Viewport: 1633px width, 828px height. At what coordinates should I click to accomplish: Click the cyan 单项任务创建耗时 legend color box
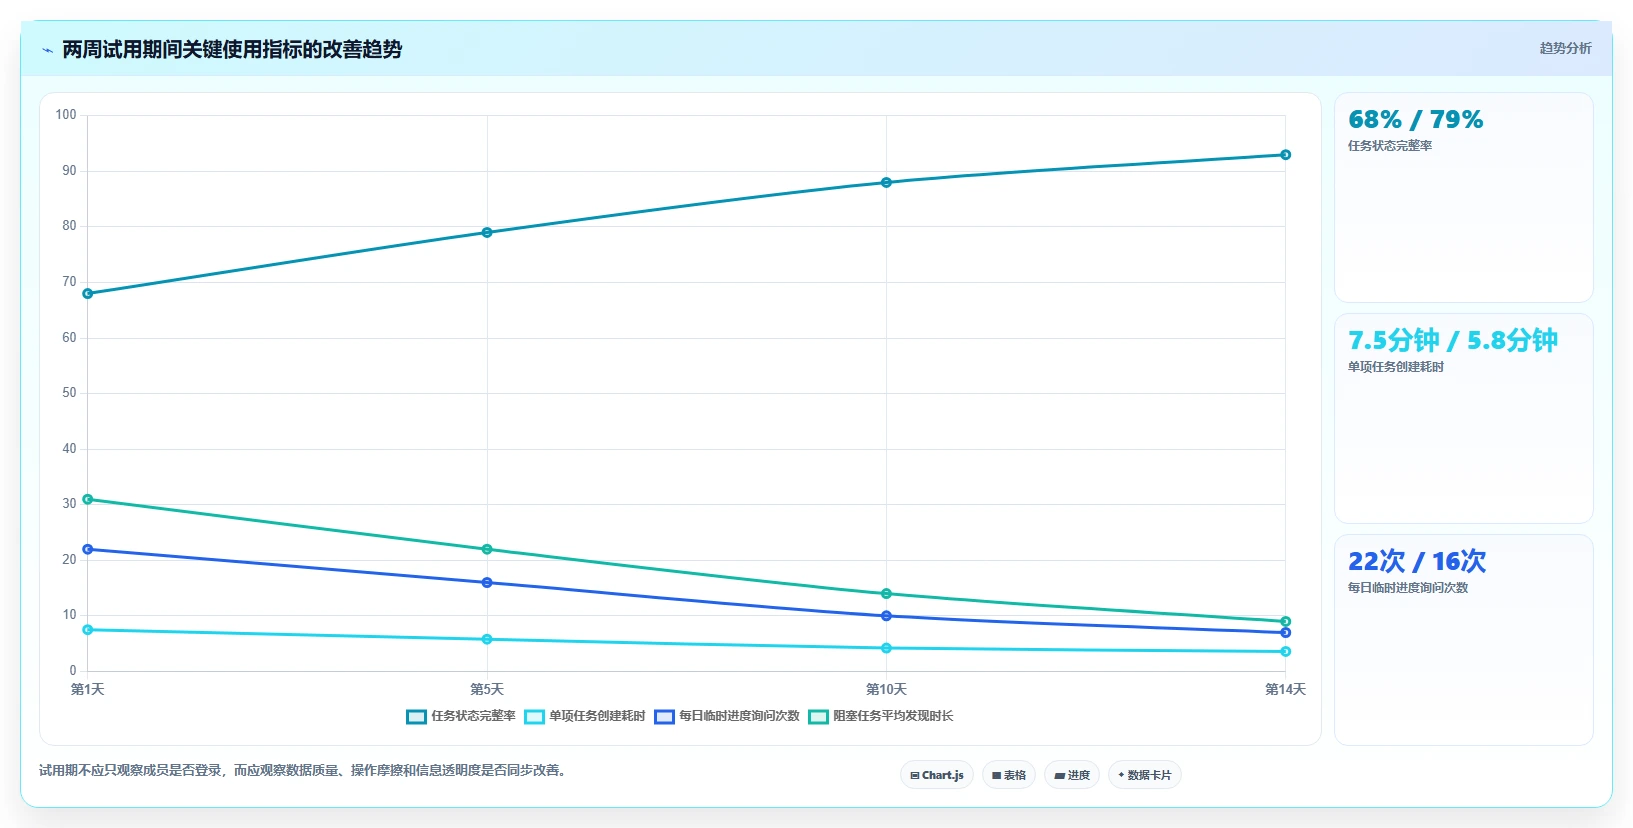(534, 716)
